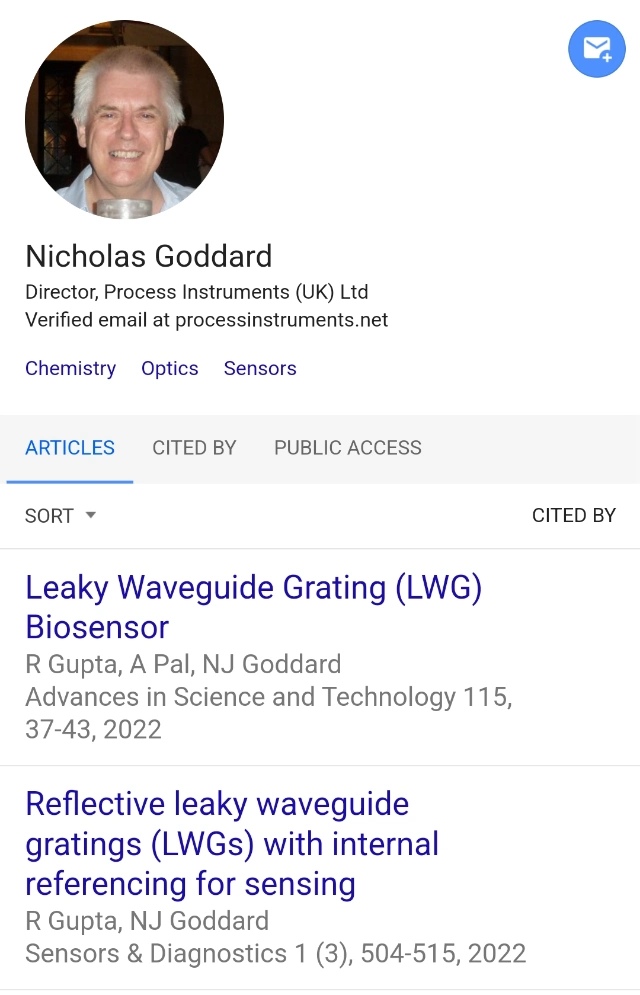Click the follow author envelope icon
Image resolution: width=640 pixels, height=995 pixels.
point(596,49)
